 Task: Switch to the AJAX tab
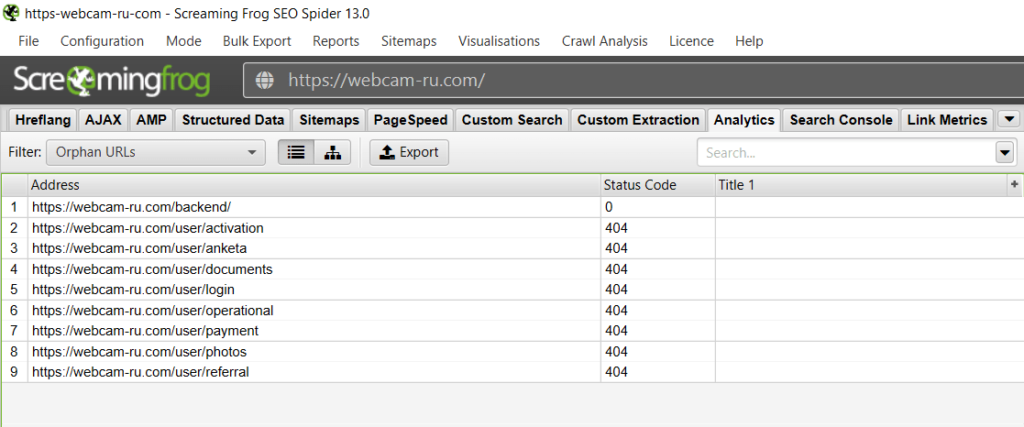pos(103,120)
